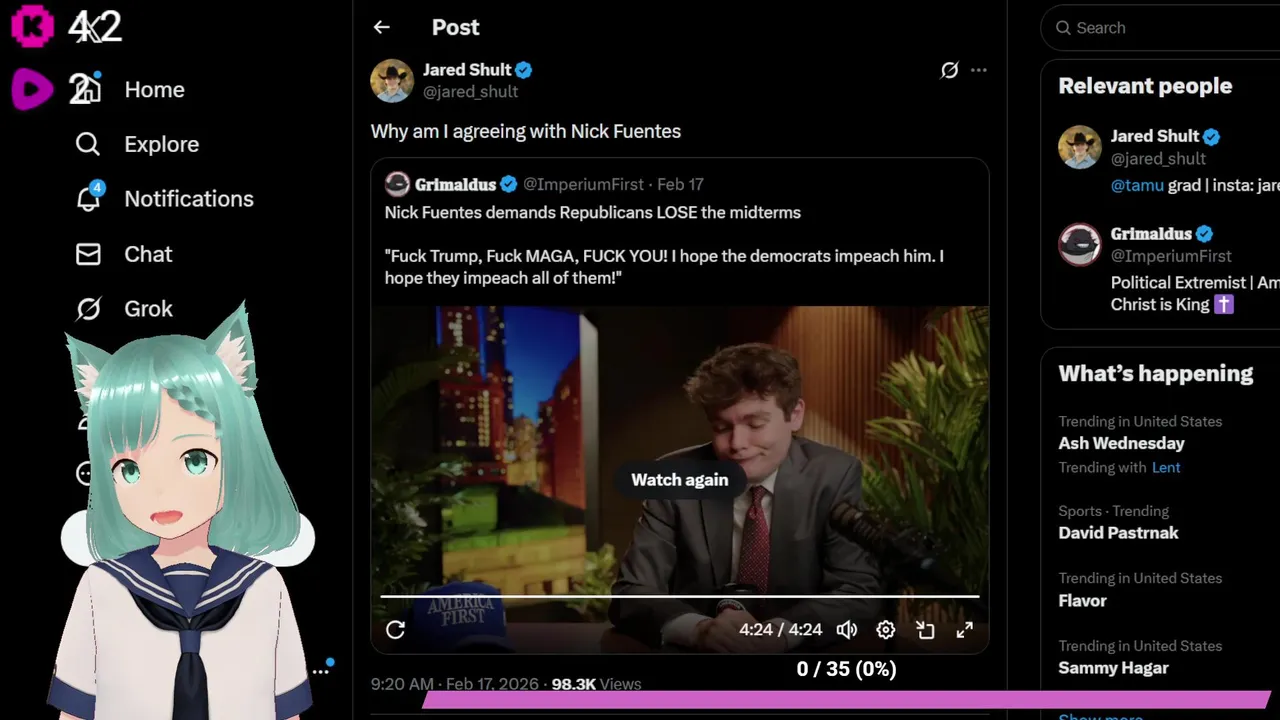This screenshot has width=1280, height=720.
Task: Open Jared Shult's profile picture on post
Action: pyautogui.click(x=392, y=81)
